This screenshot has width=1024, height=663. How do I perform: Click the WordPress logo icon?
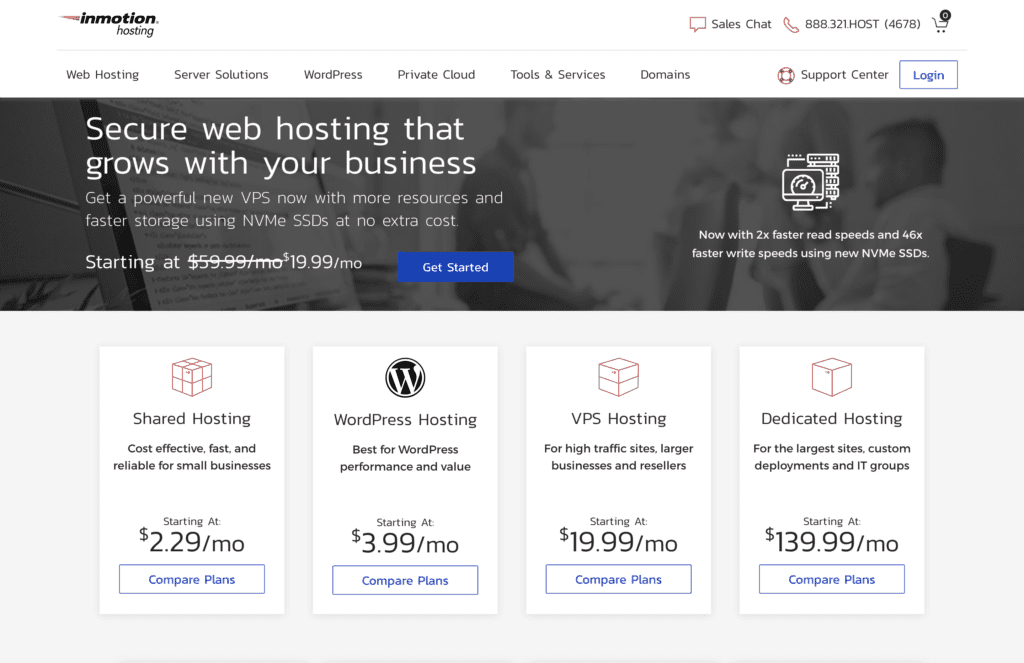(405, 378)
